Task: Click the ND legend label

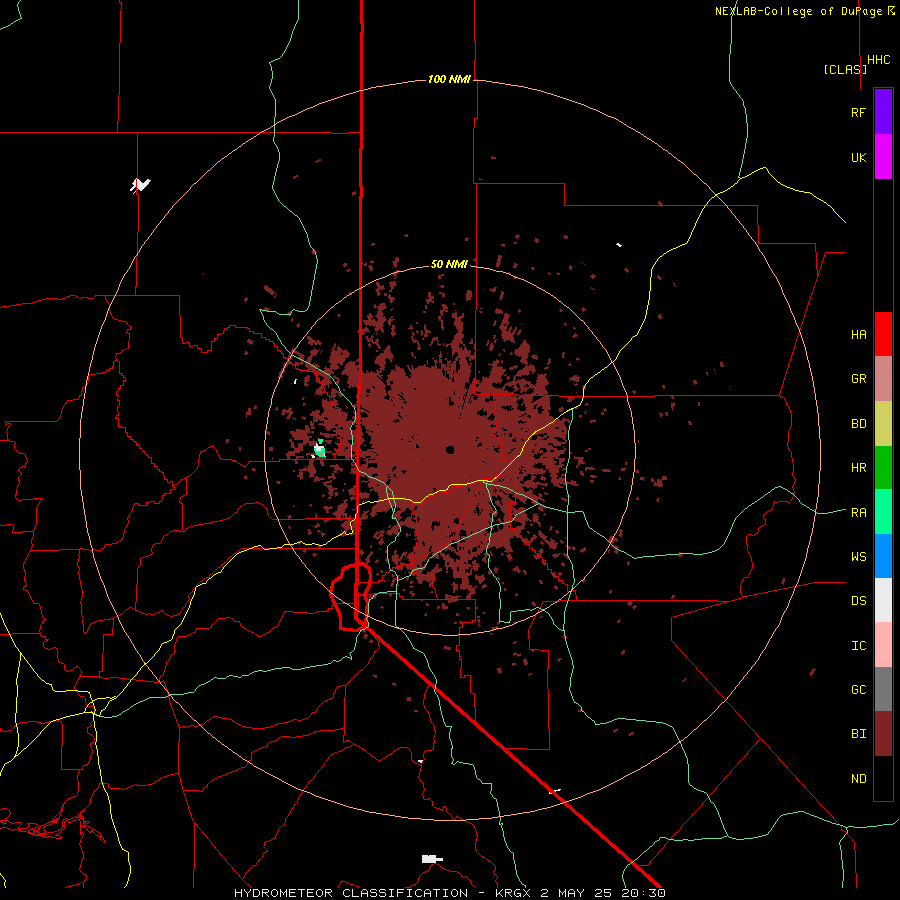Action: coord(858,778)
